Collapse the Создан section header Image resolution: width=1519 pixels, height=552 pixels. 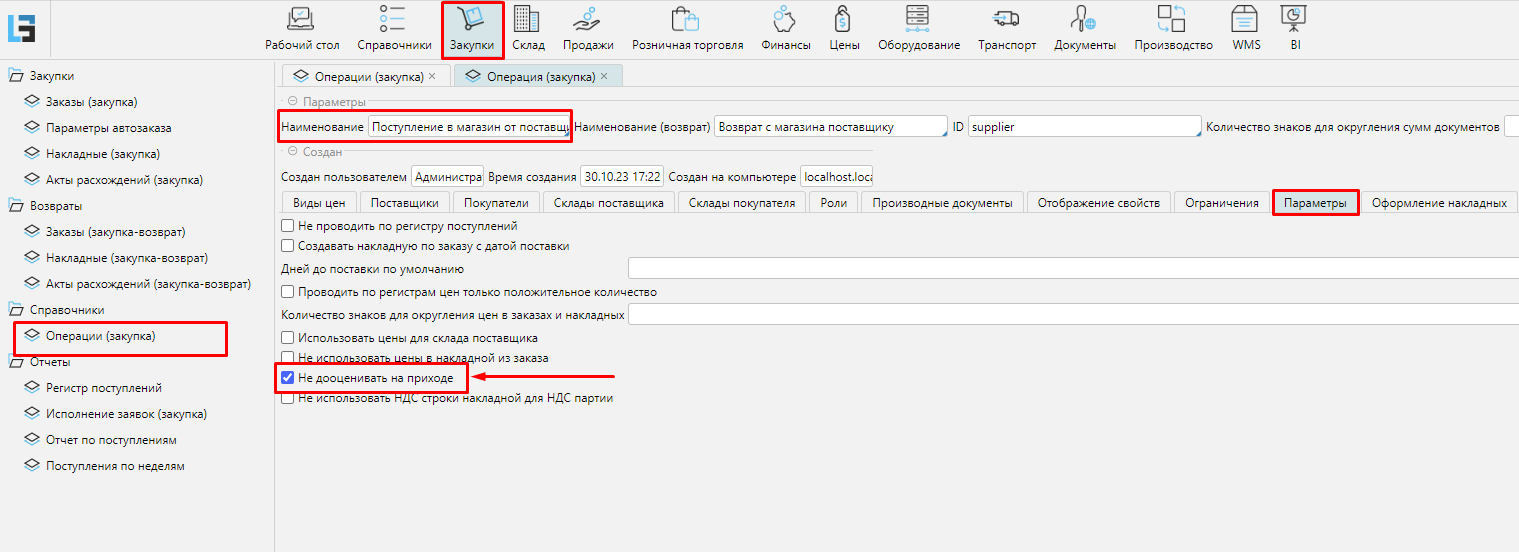coord(293,152)
